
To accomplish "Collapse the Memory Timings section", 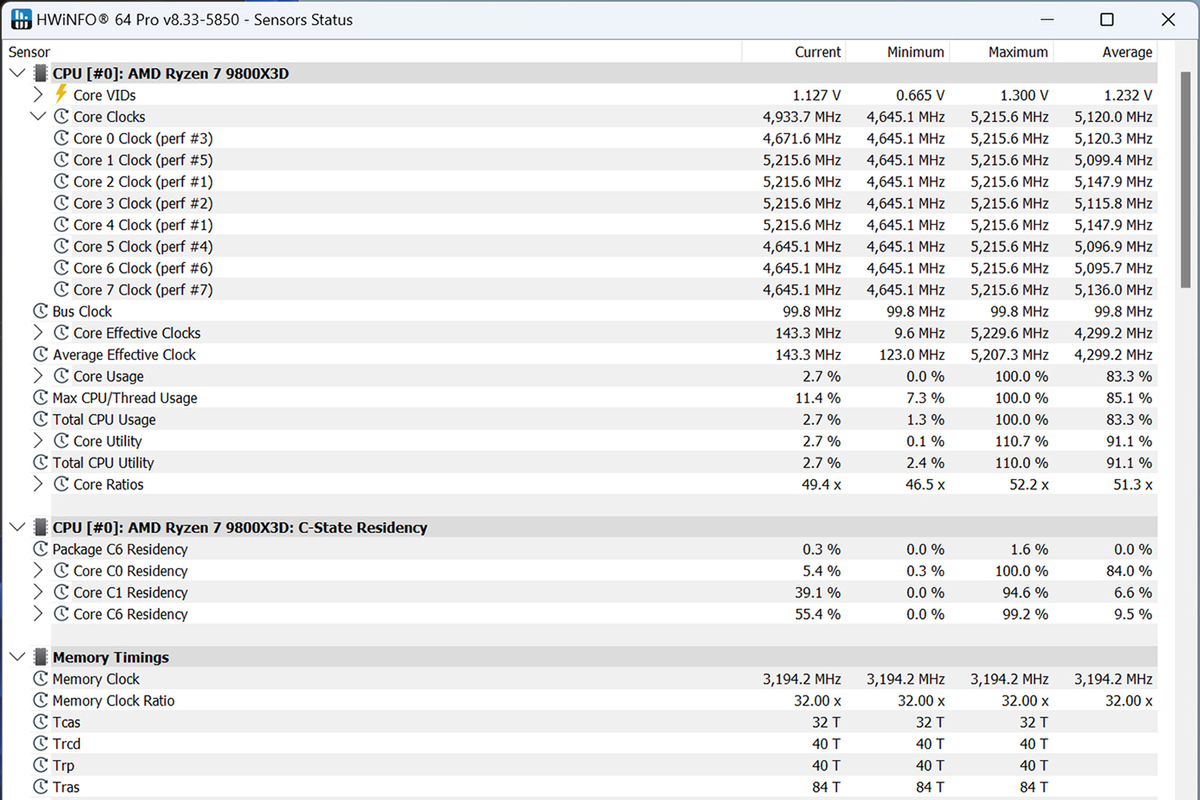I will pyautogui.click(x=17, y=657).
